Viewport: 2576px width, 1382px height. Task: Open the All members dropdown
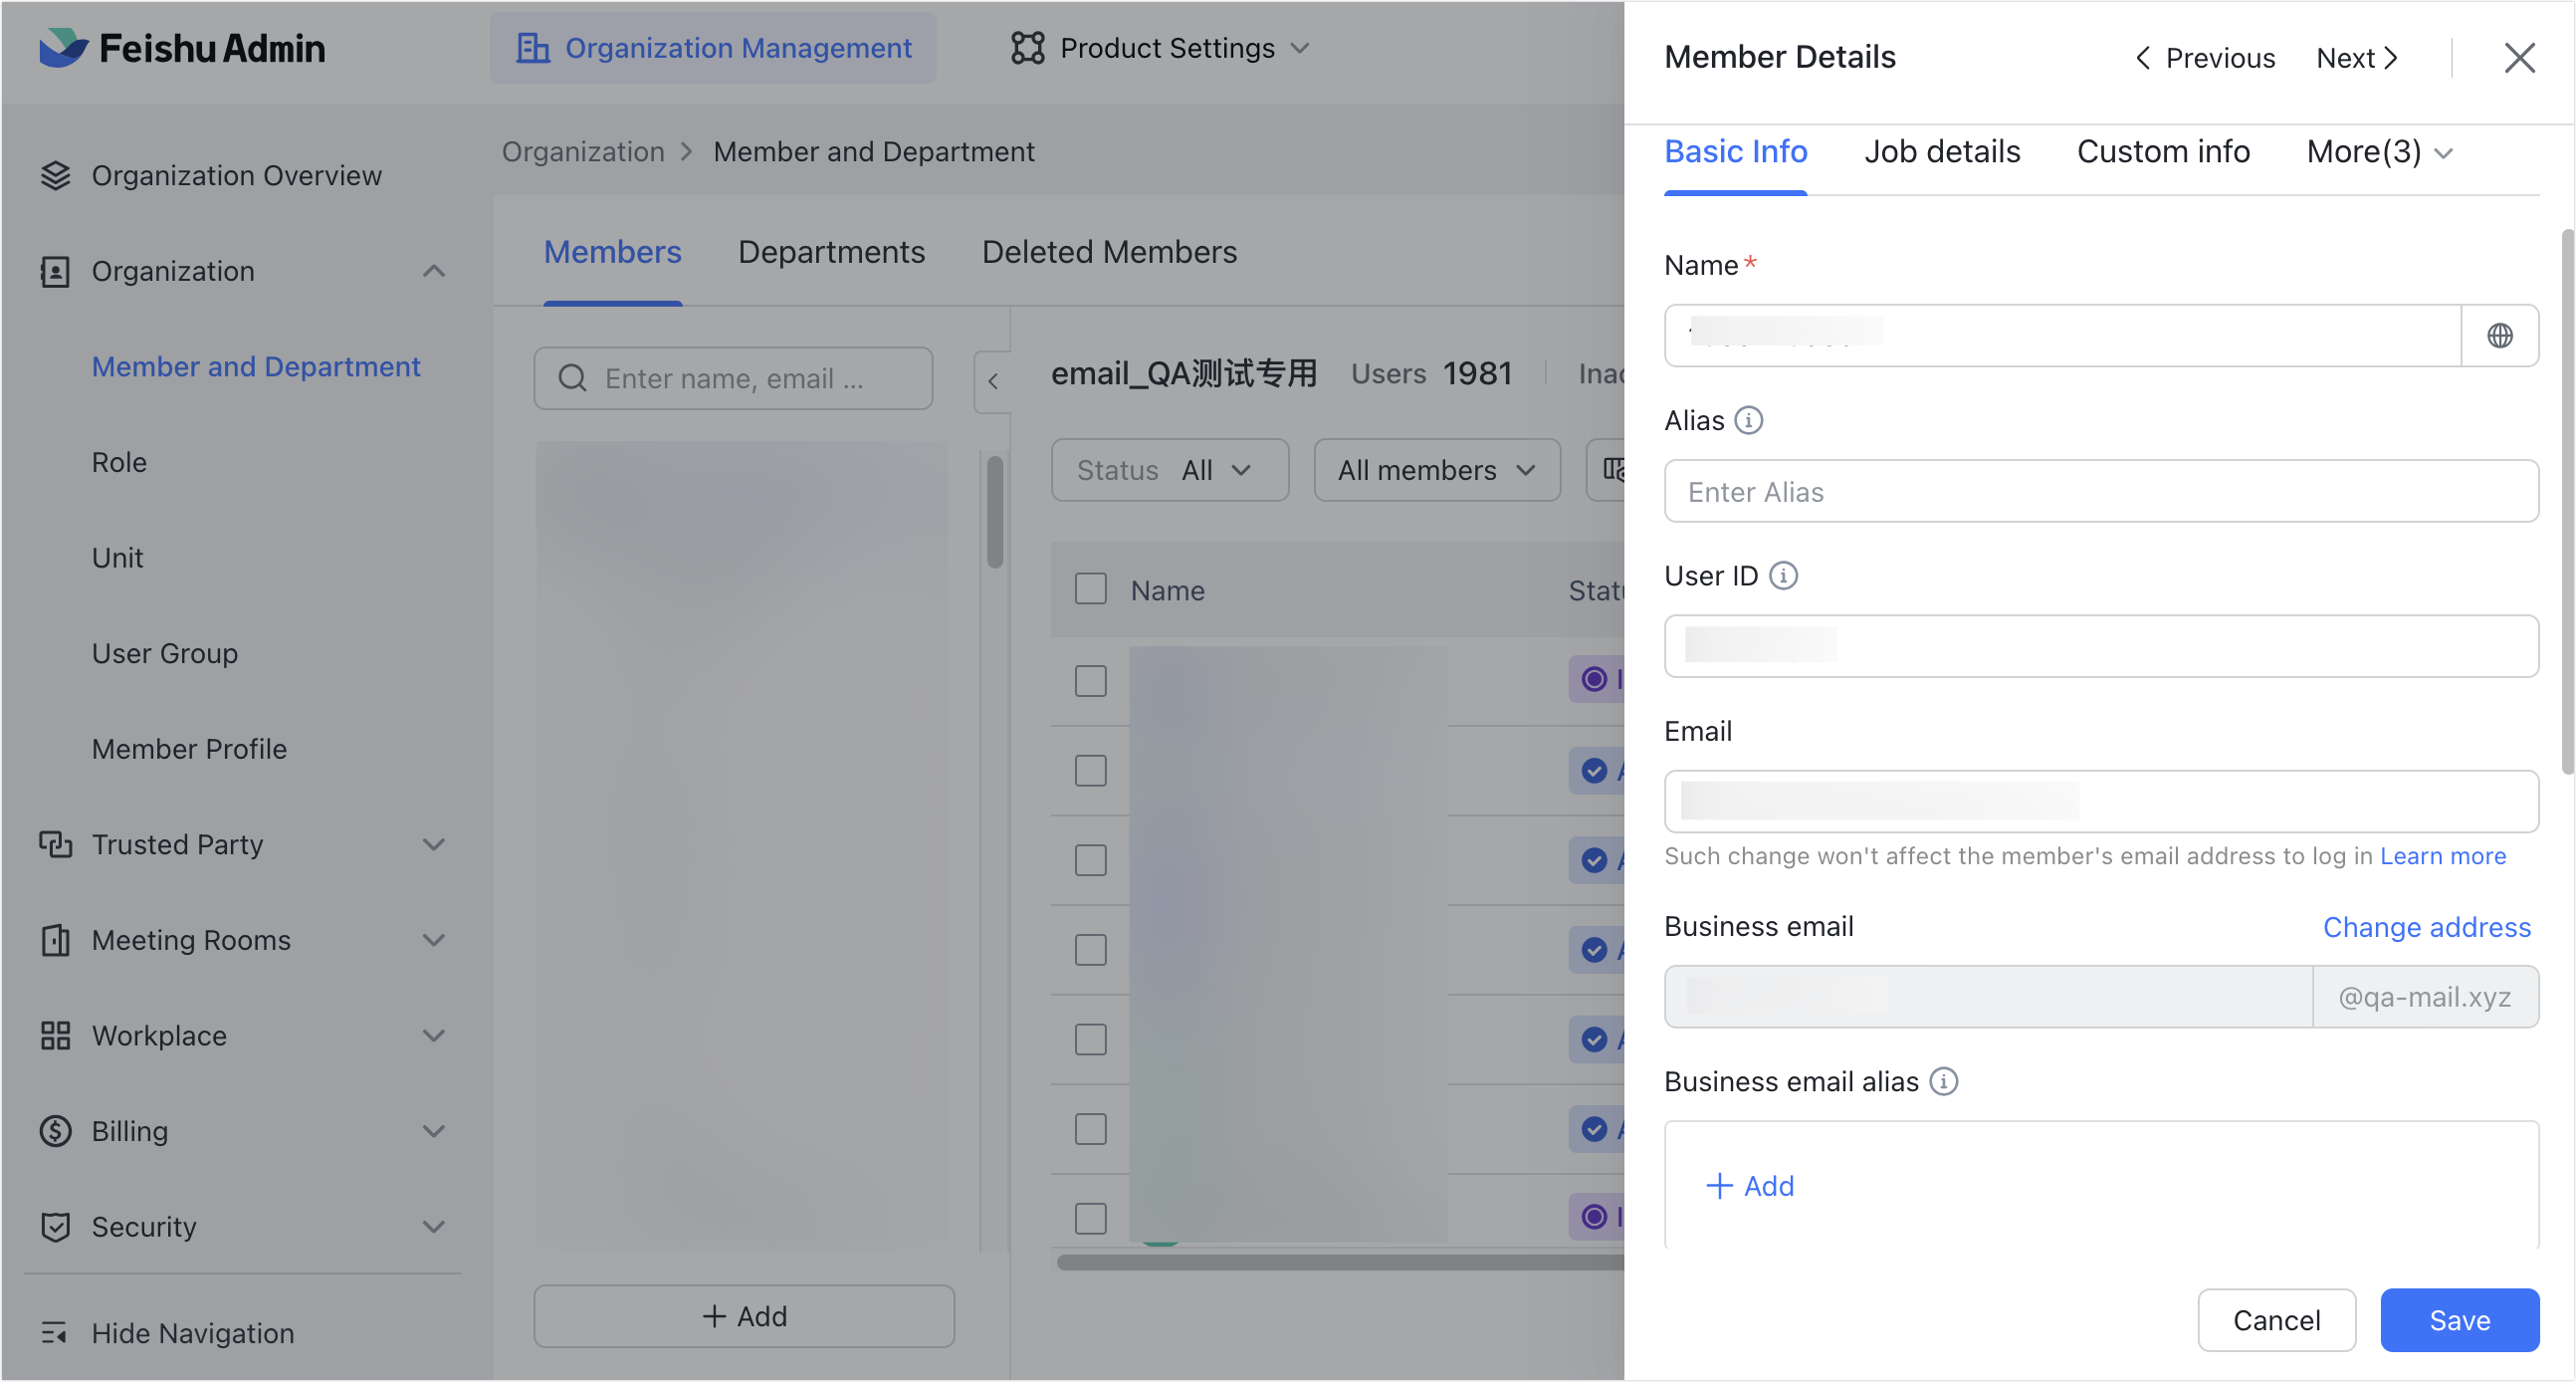[1436, 470]
